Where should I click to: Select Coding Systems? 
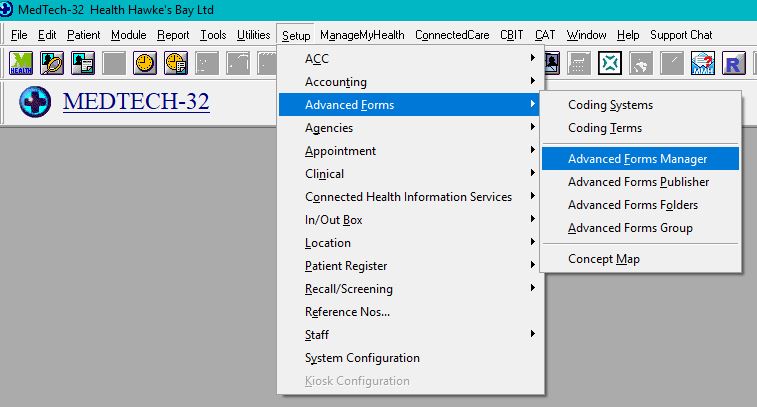coord(640,105)
